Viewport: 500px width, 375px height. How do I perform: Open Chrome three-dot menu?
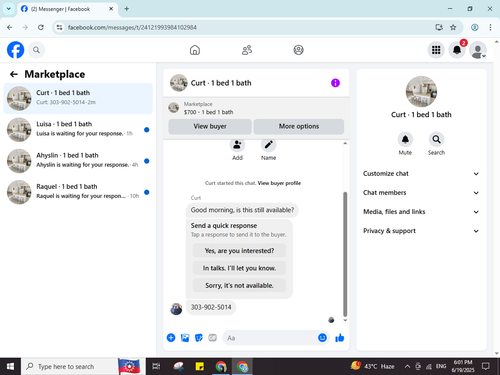tap(490, 27)
